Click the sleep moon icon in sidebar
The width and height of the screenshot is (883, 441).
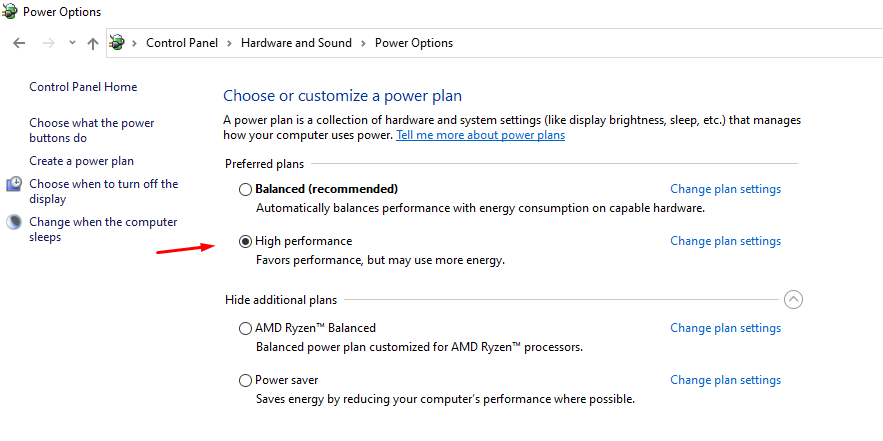point(14,222)
